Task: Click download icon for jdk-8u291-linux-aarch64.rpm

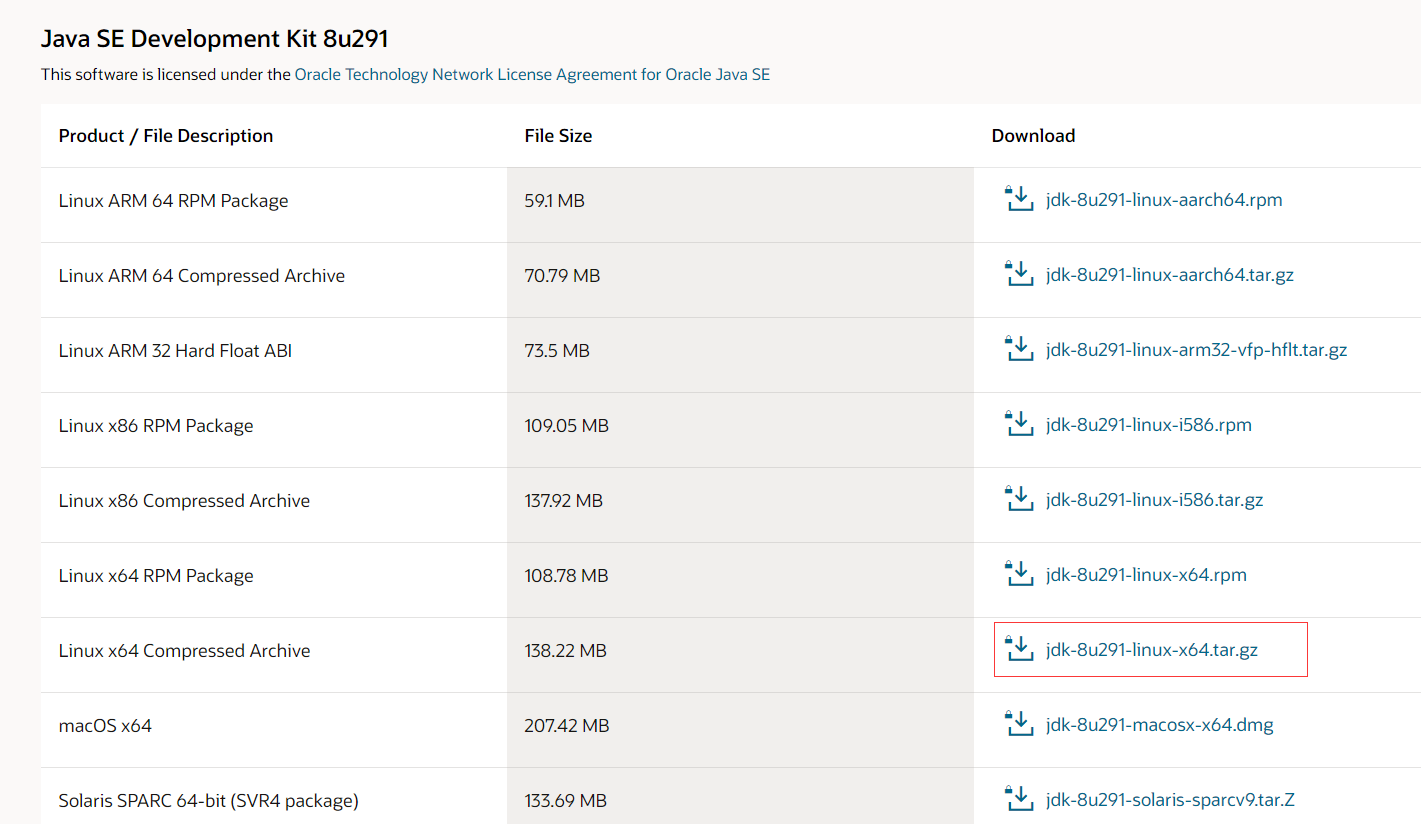Action: pyautogui.click(x=1018, y=199)
